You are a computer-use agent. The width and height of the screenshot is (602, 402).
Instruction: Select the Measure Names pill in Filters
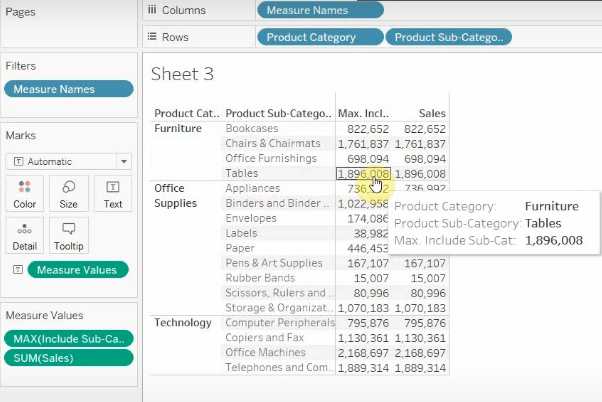(68, 89)
